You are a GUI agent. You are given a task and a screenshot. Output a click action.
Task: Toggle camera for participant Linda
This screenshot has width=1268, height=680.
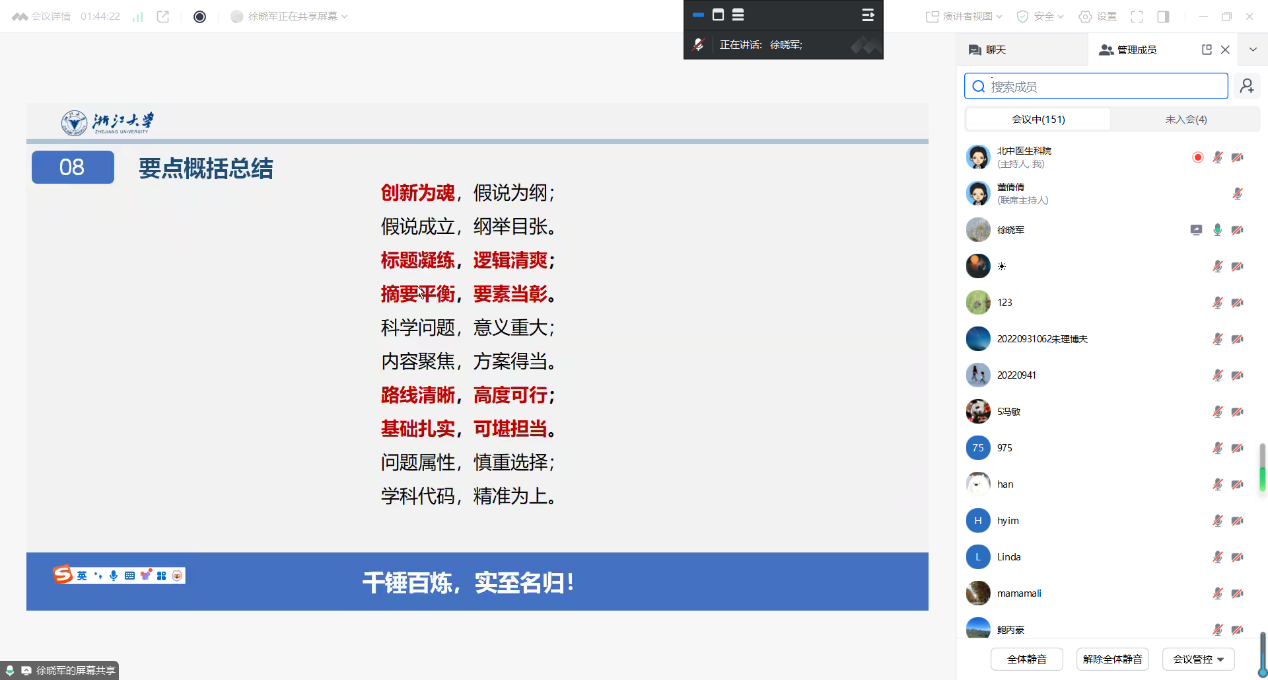[1237, 557]
